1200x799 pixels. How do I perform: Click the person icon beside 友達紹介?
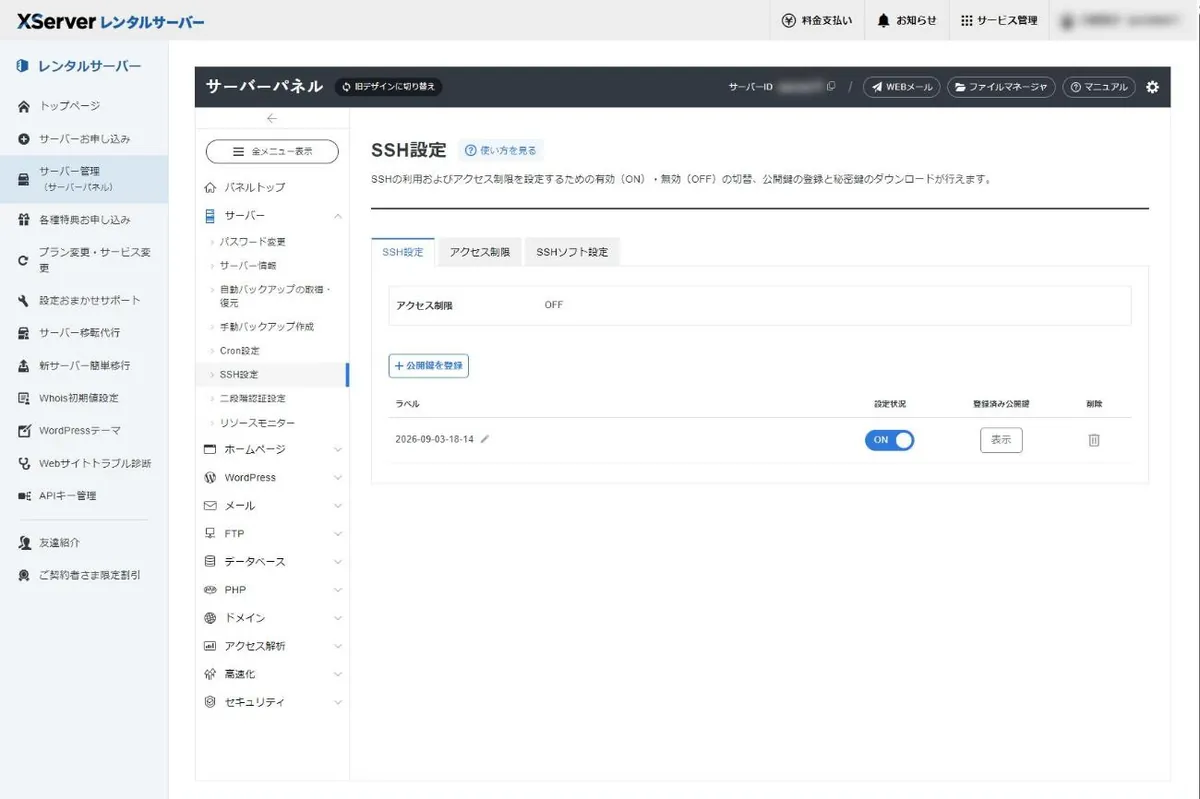[24, 543]
